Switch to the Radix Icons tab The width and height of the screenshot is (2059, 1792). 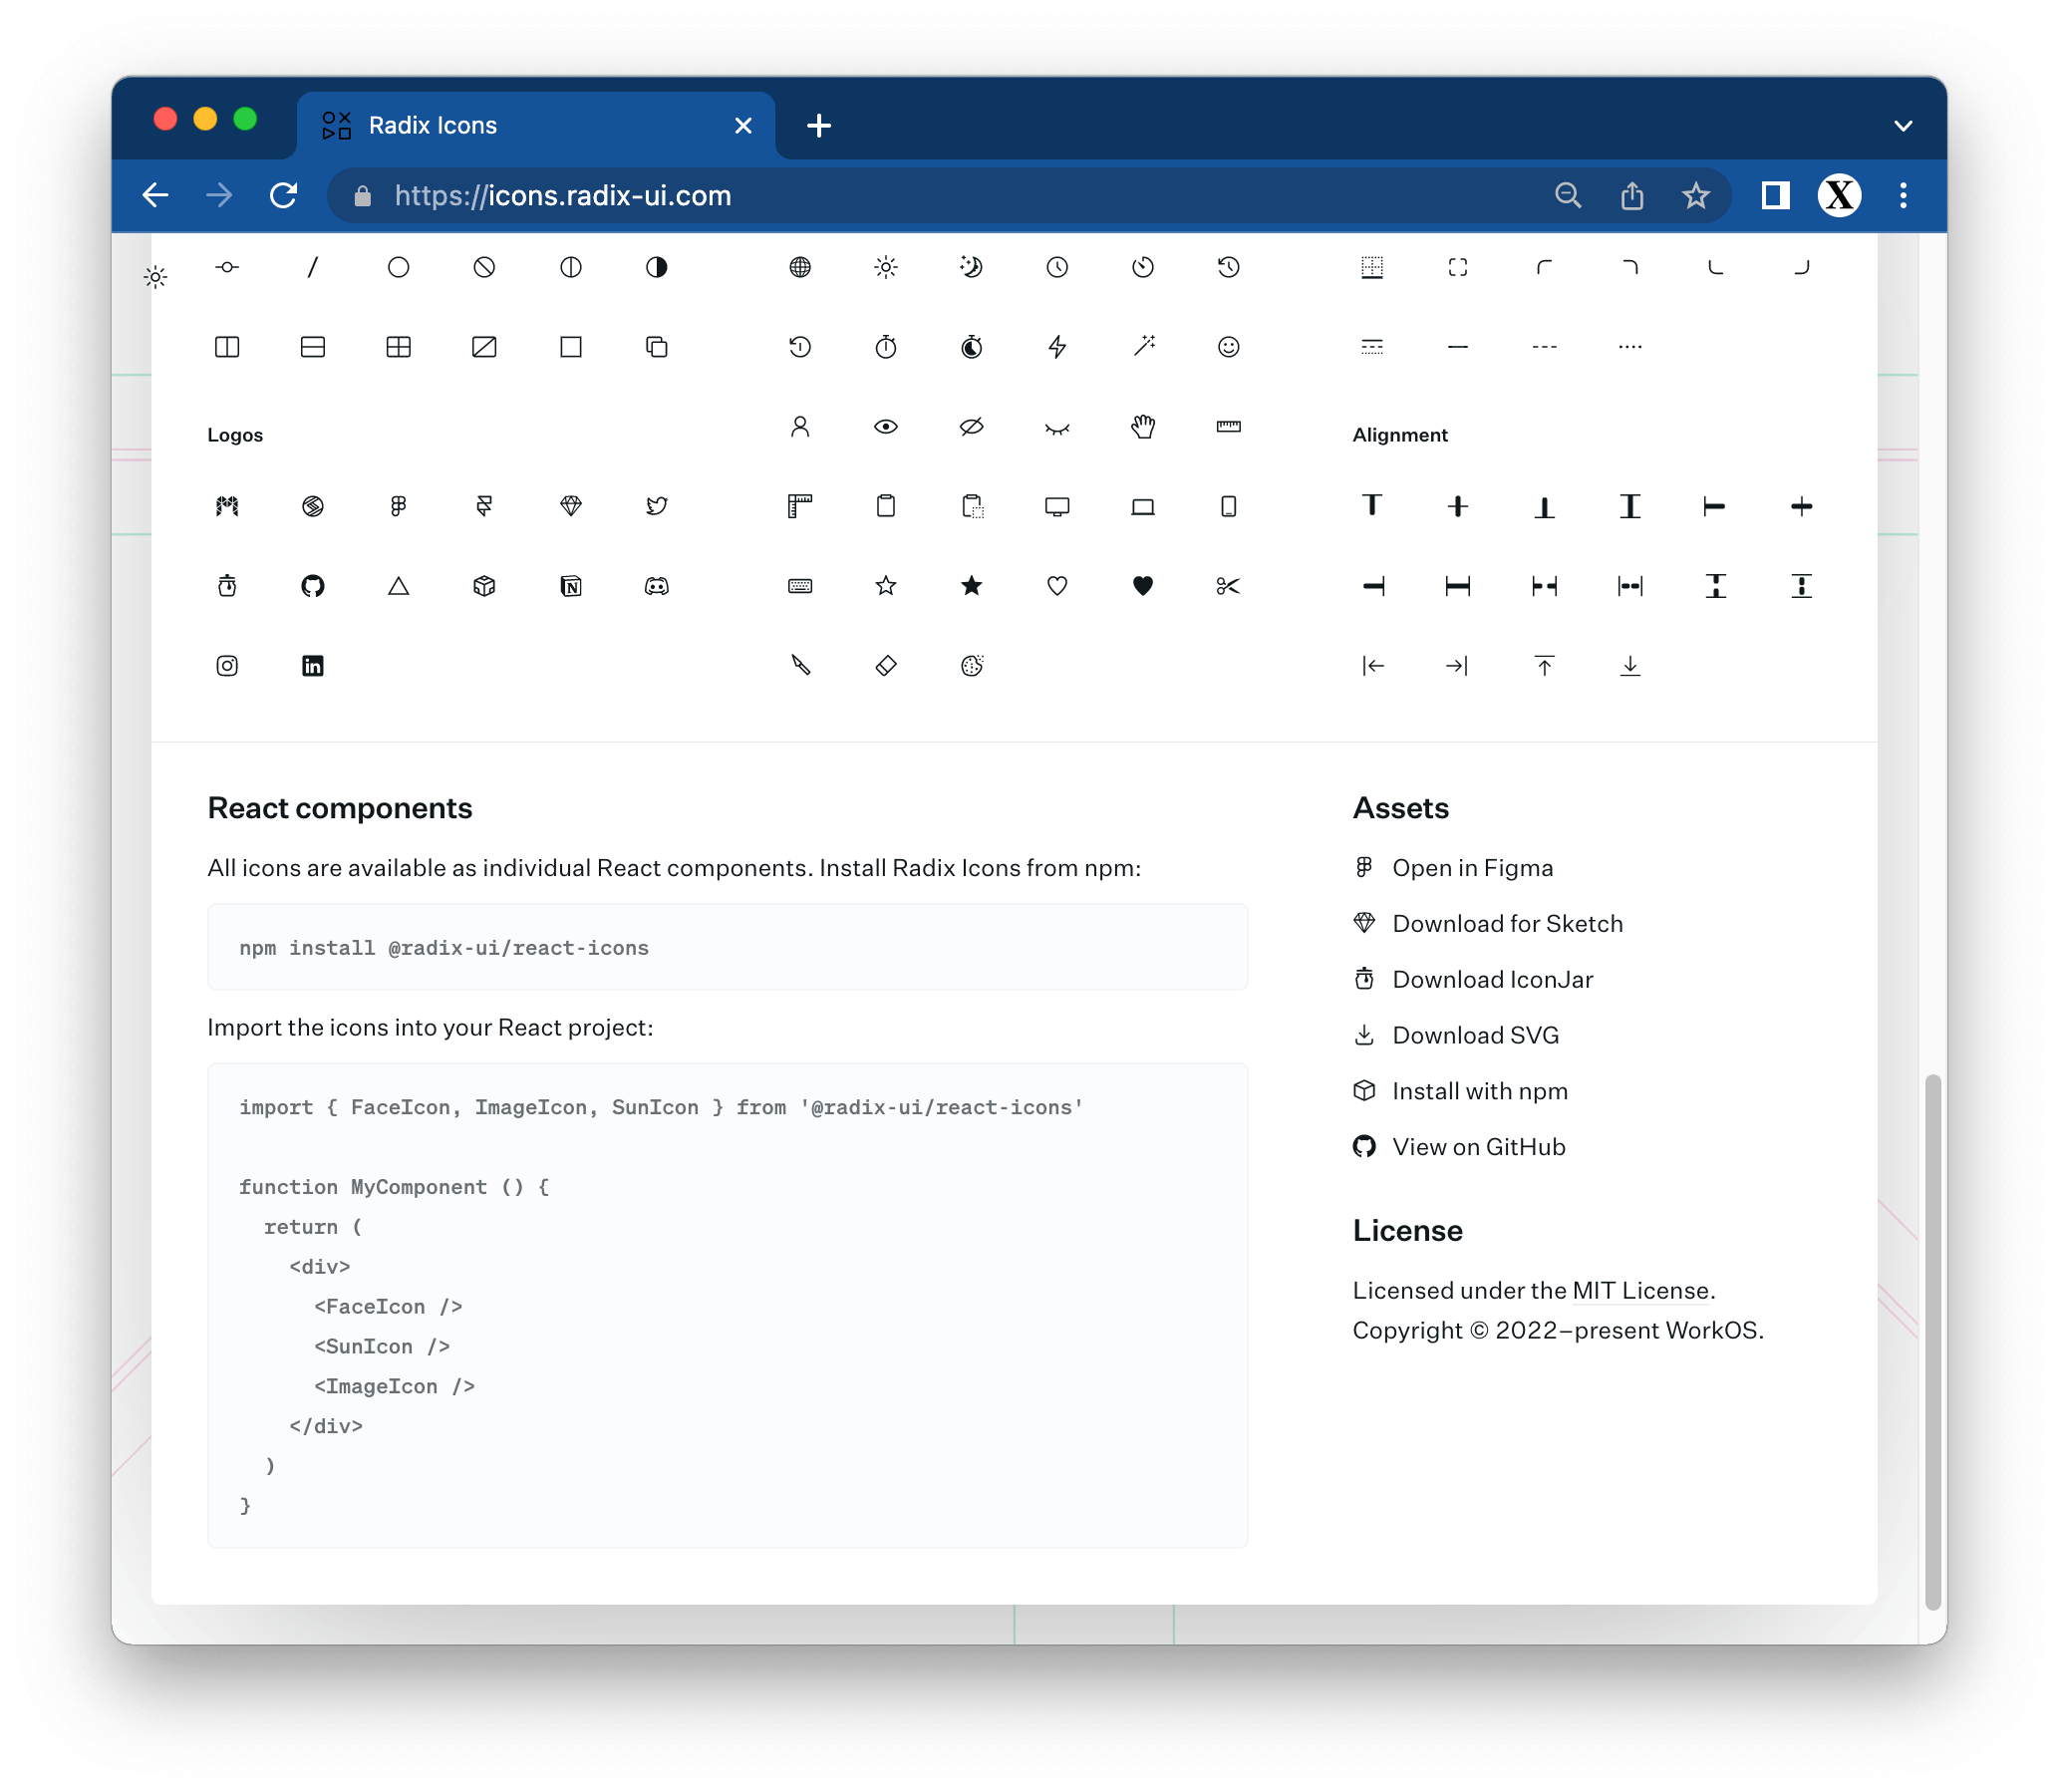tap(537, 125)
